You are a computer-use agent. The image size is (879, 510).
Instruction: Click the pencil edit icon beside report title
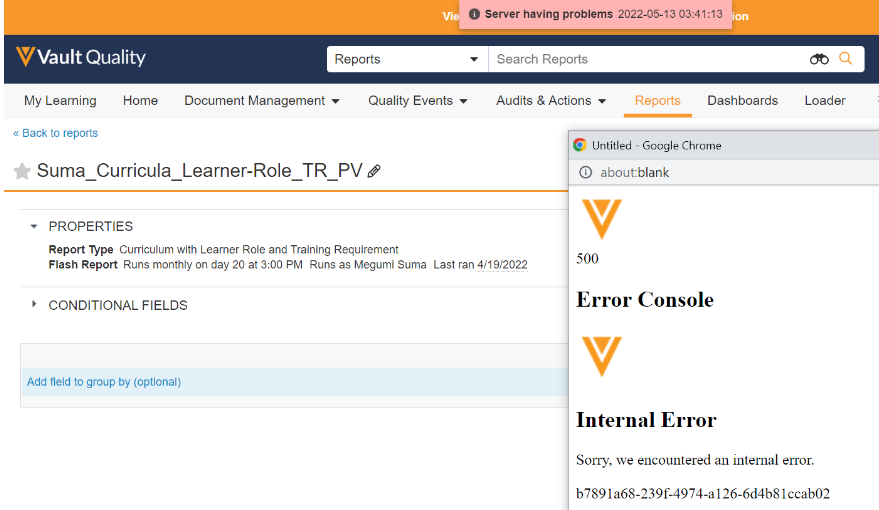(374, 171)
